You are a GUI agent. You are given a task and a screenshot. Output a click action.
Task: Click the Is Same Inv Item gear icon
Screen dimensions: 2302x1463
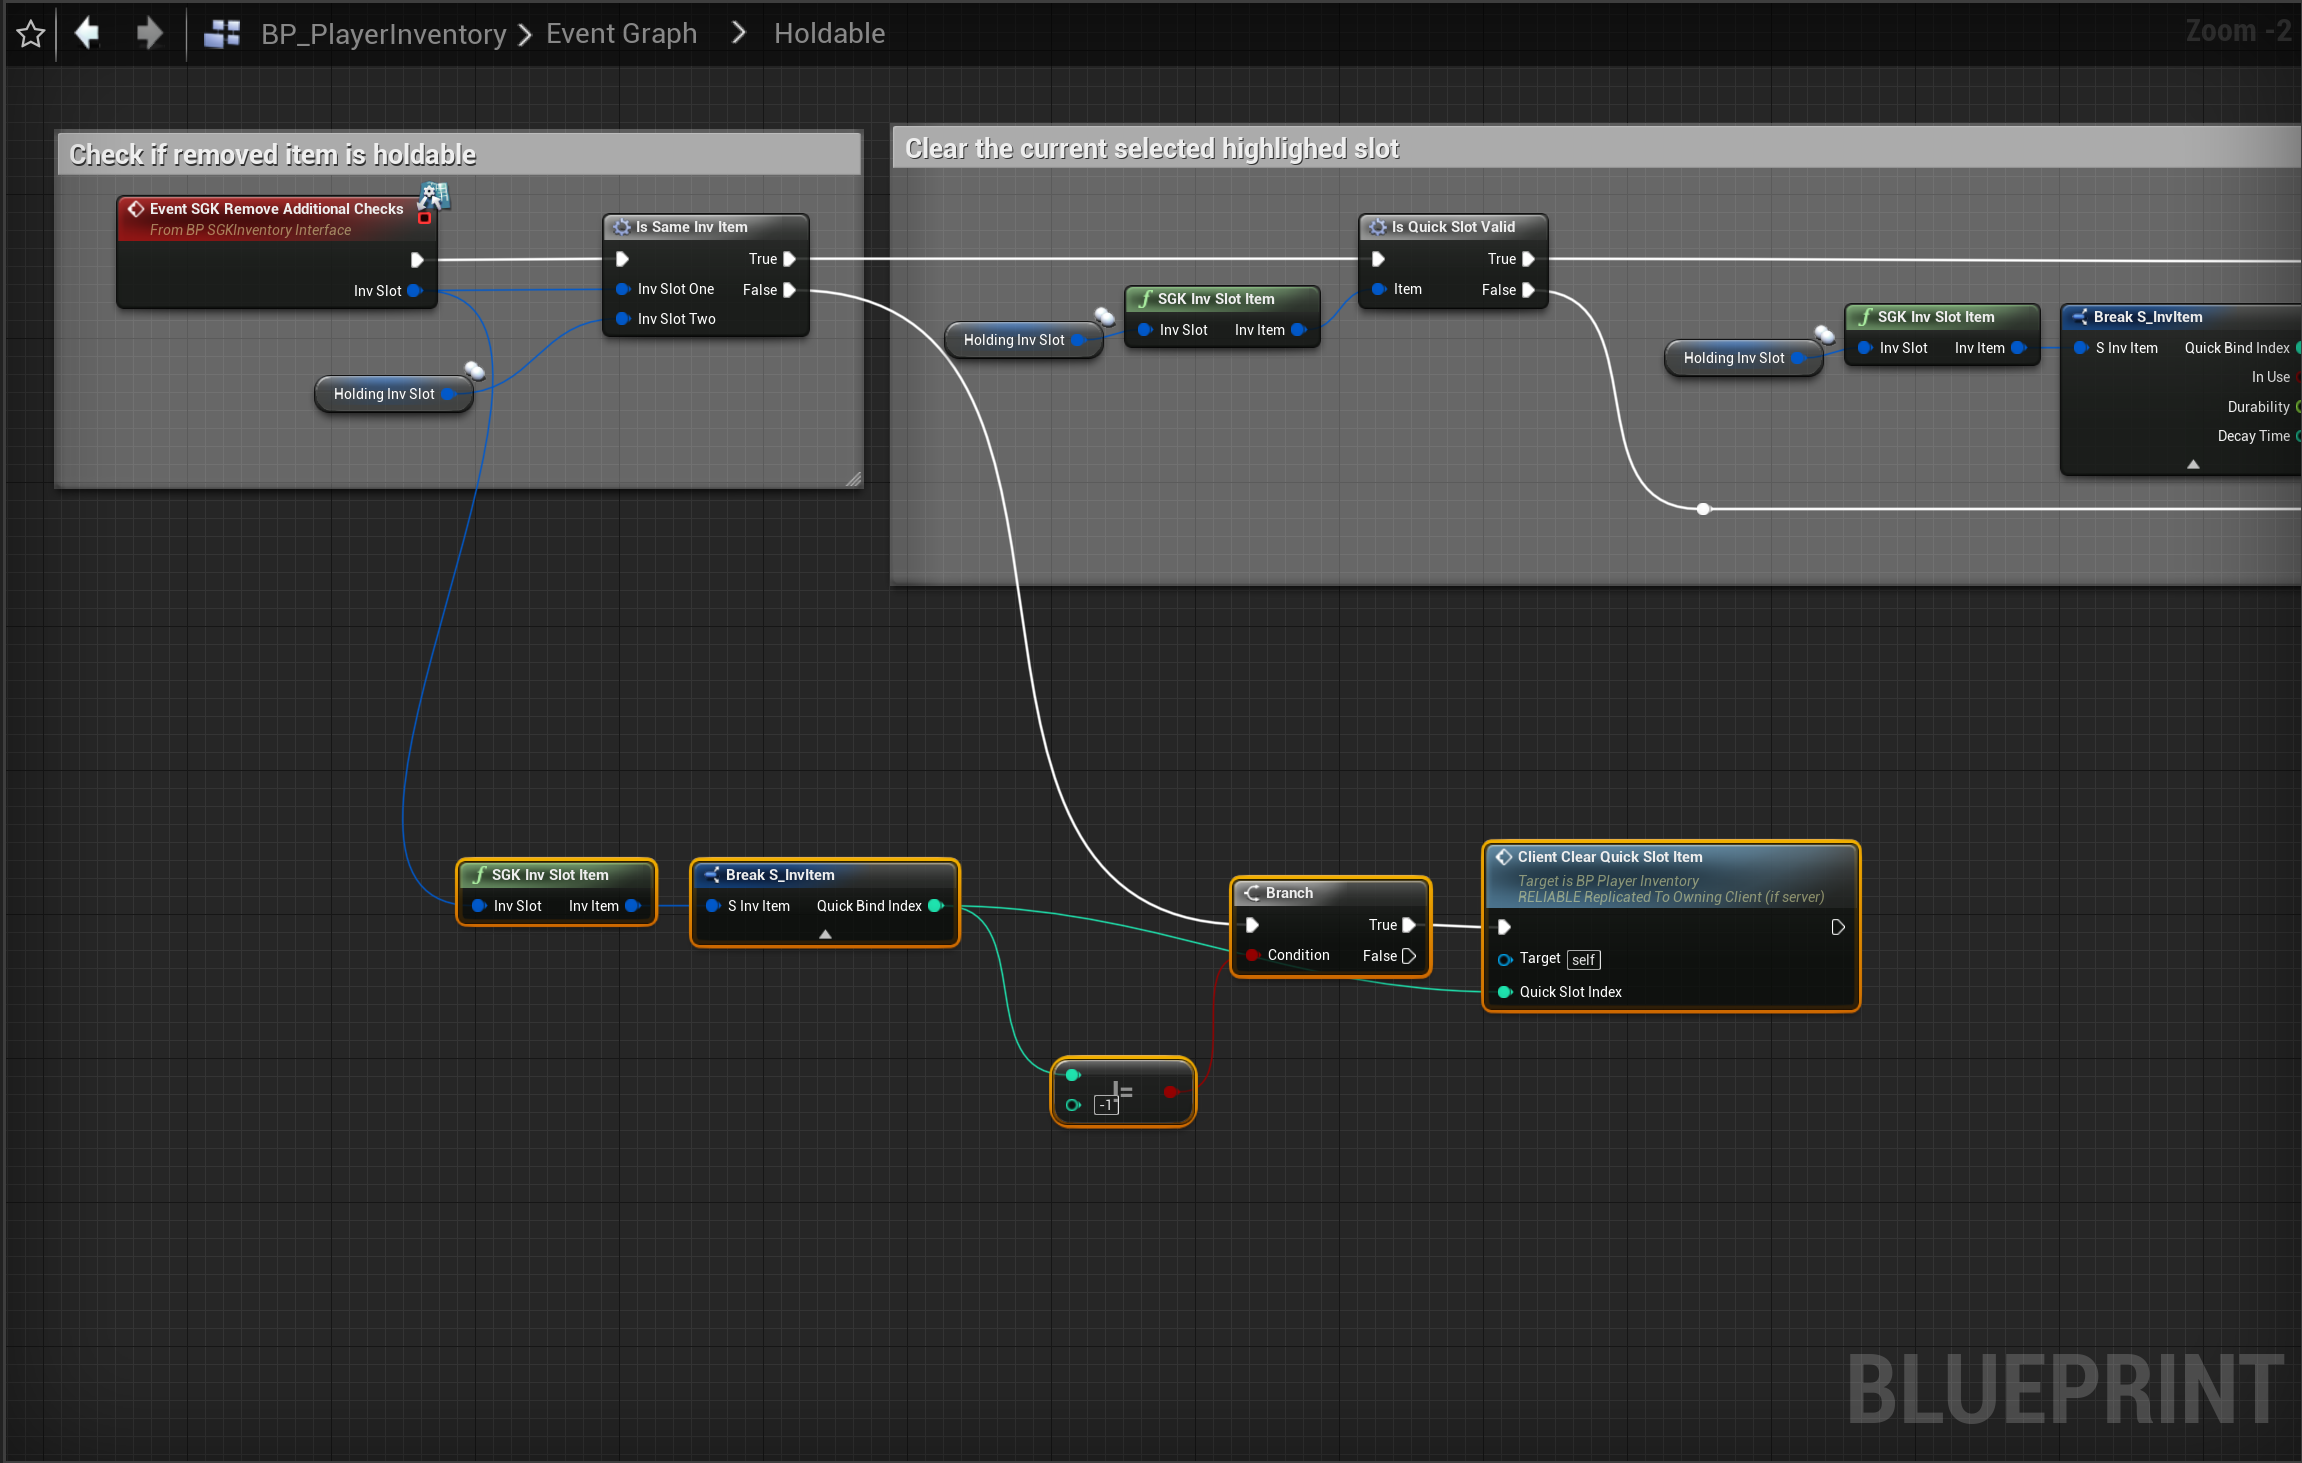click(621, 227)
